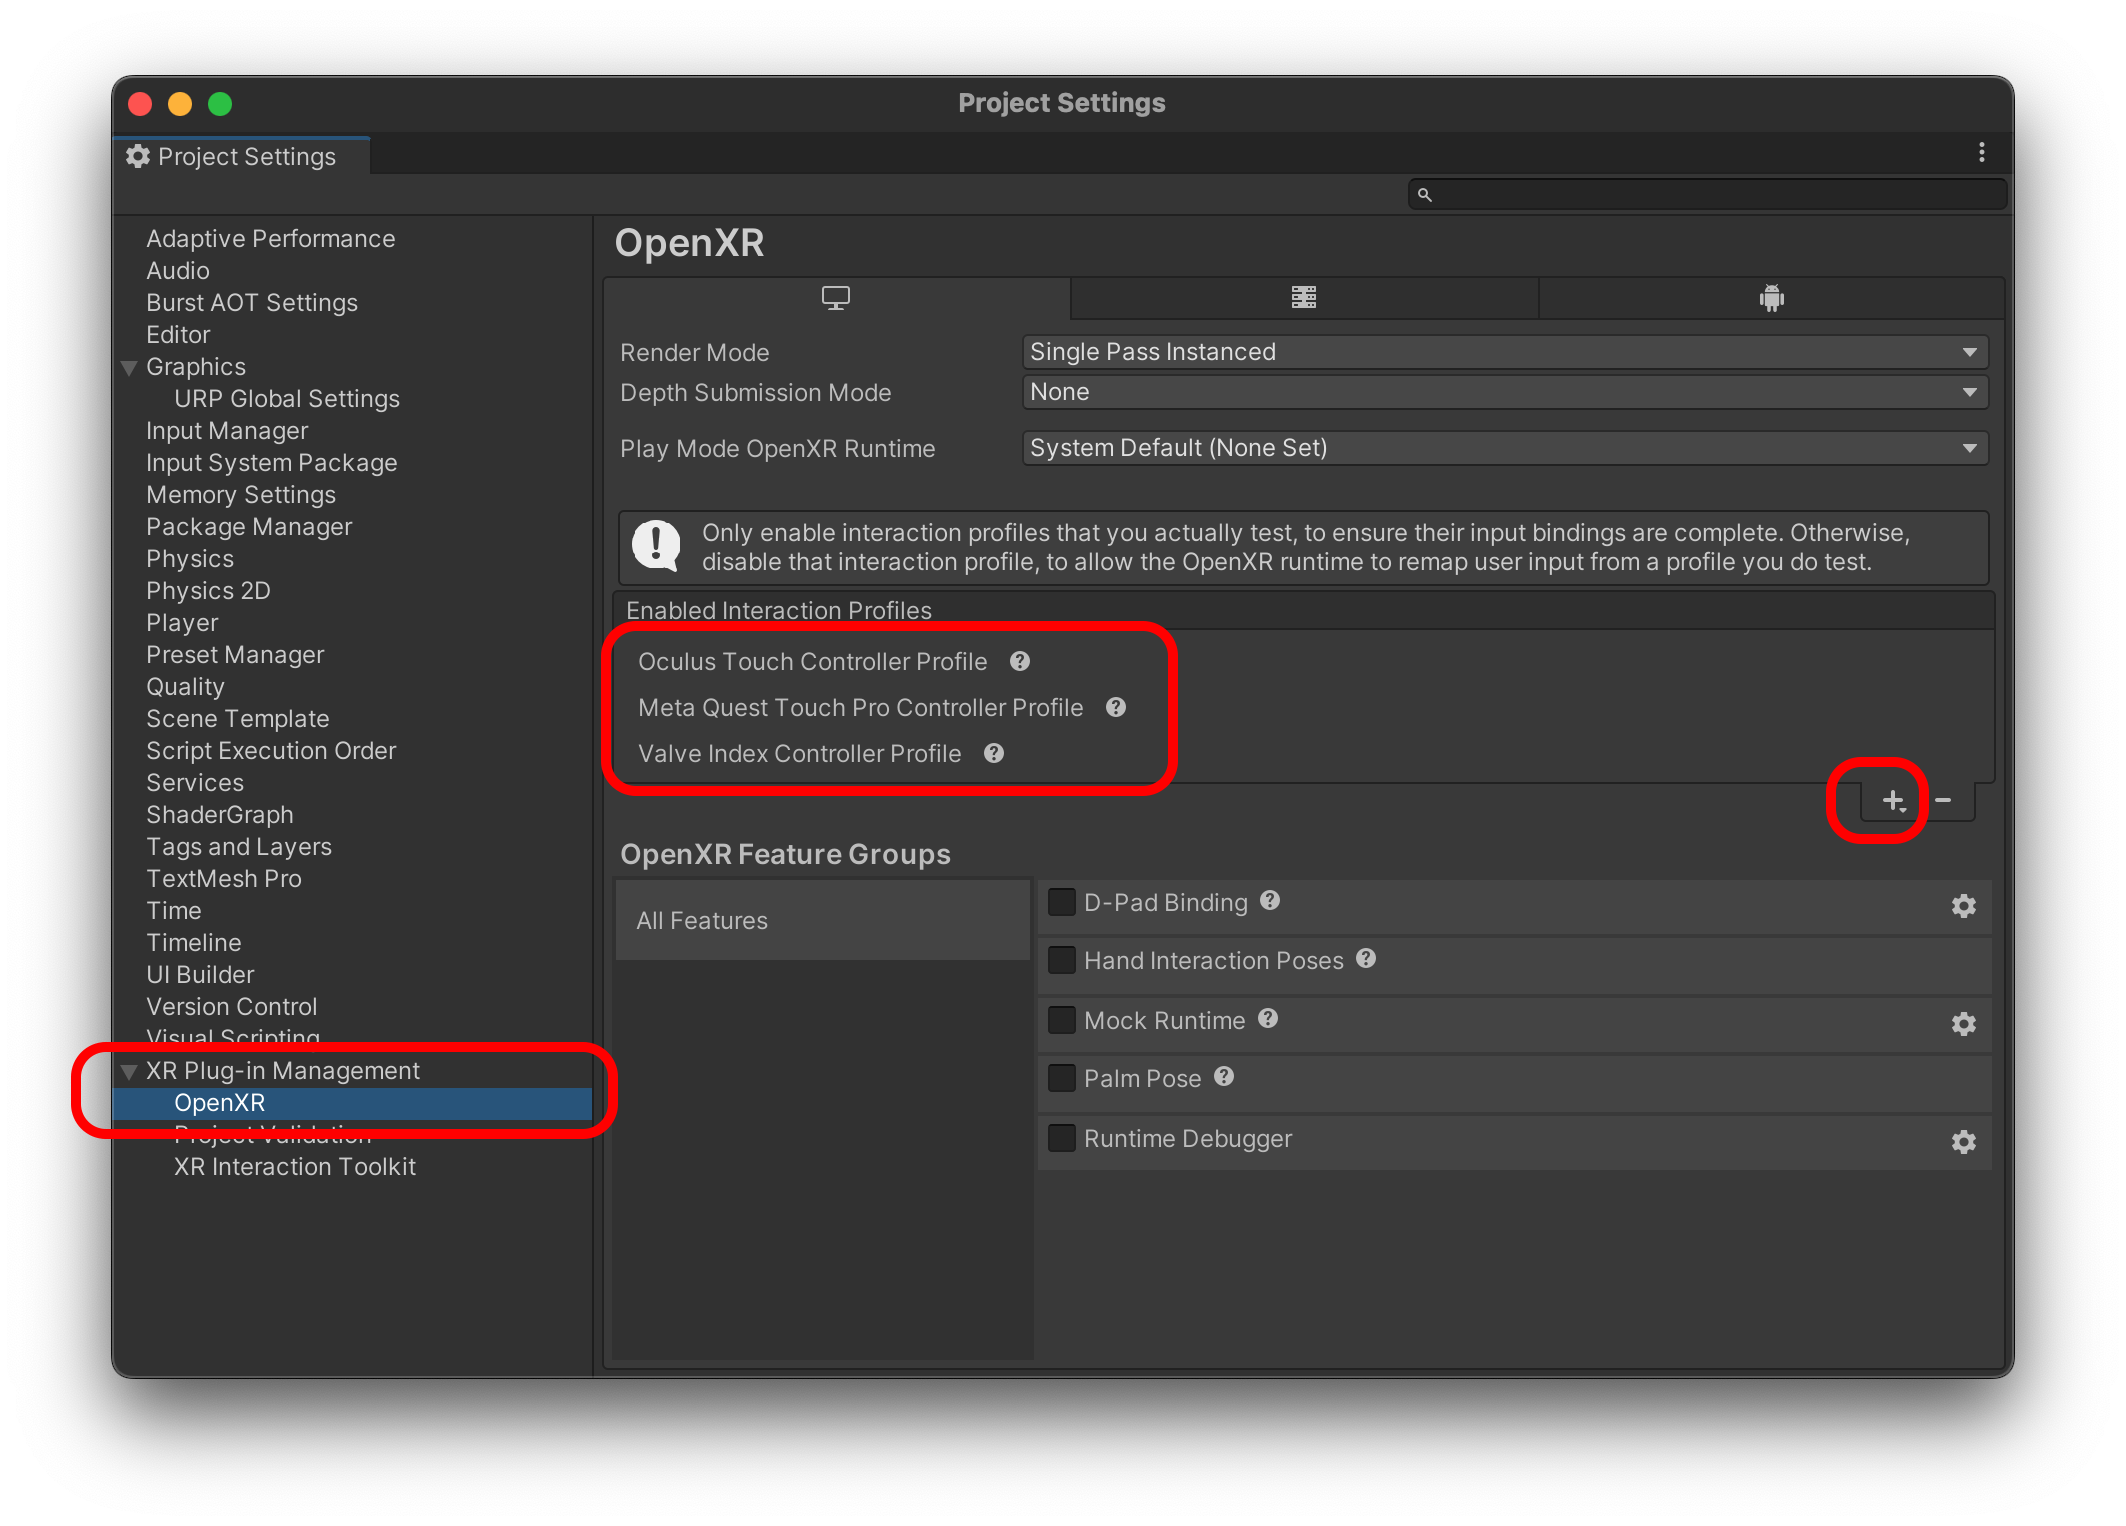The height and width of the screenshot is (1526, 2126).
Task: Click help icon beside Valve Index Controller Profile
Action: coord(993,754)
